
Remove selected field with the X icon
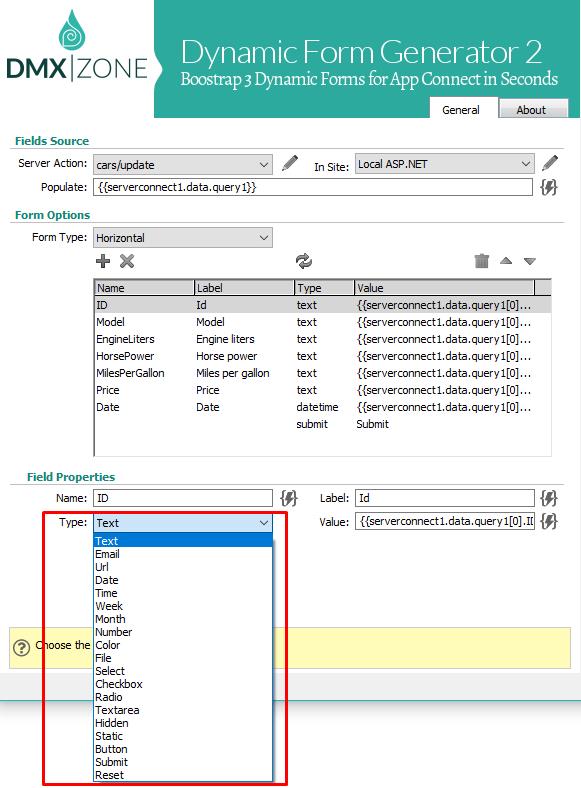click(127, 261)
